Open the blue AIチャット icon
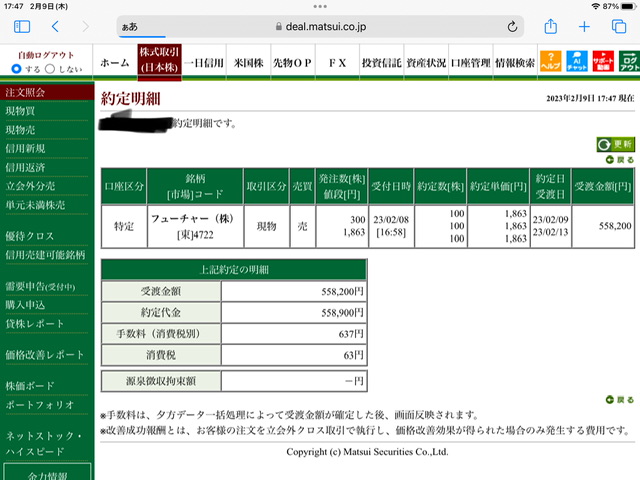The image size is (640, 480). coord(577,61)
